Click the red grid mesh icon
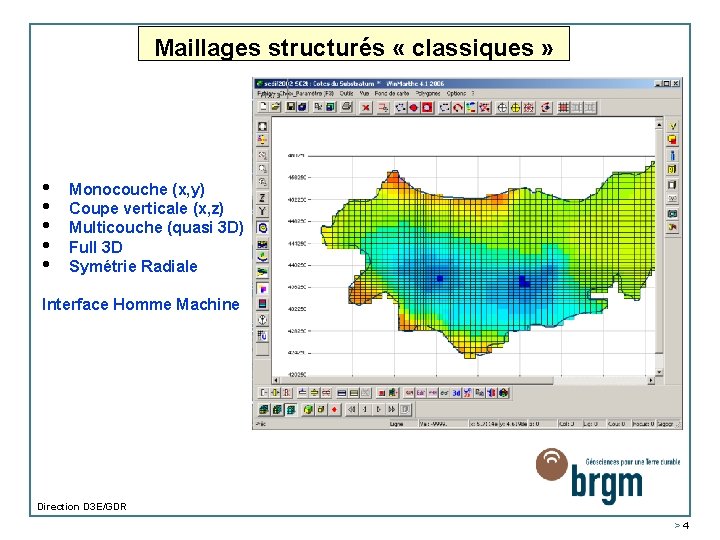This screenshot has width=720, height=540. click(563, 108)
